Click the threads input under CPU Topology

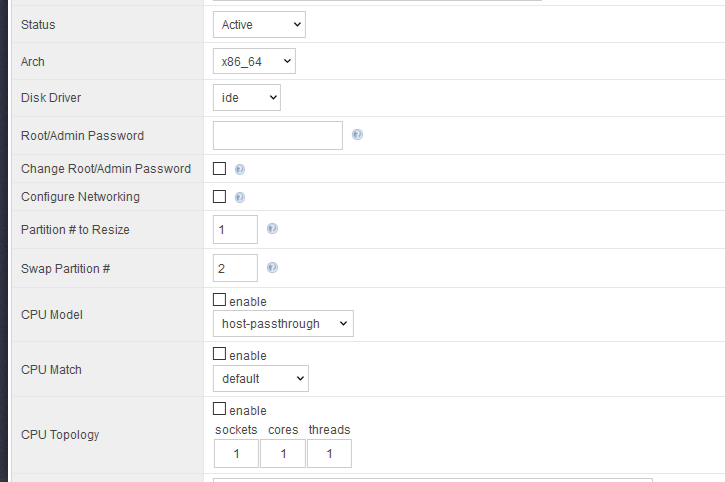pyautogui.click(x=329, y=454)
